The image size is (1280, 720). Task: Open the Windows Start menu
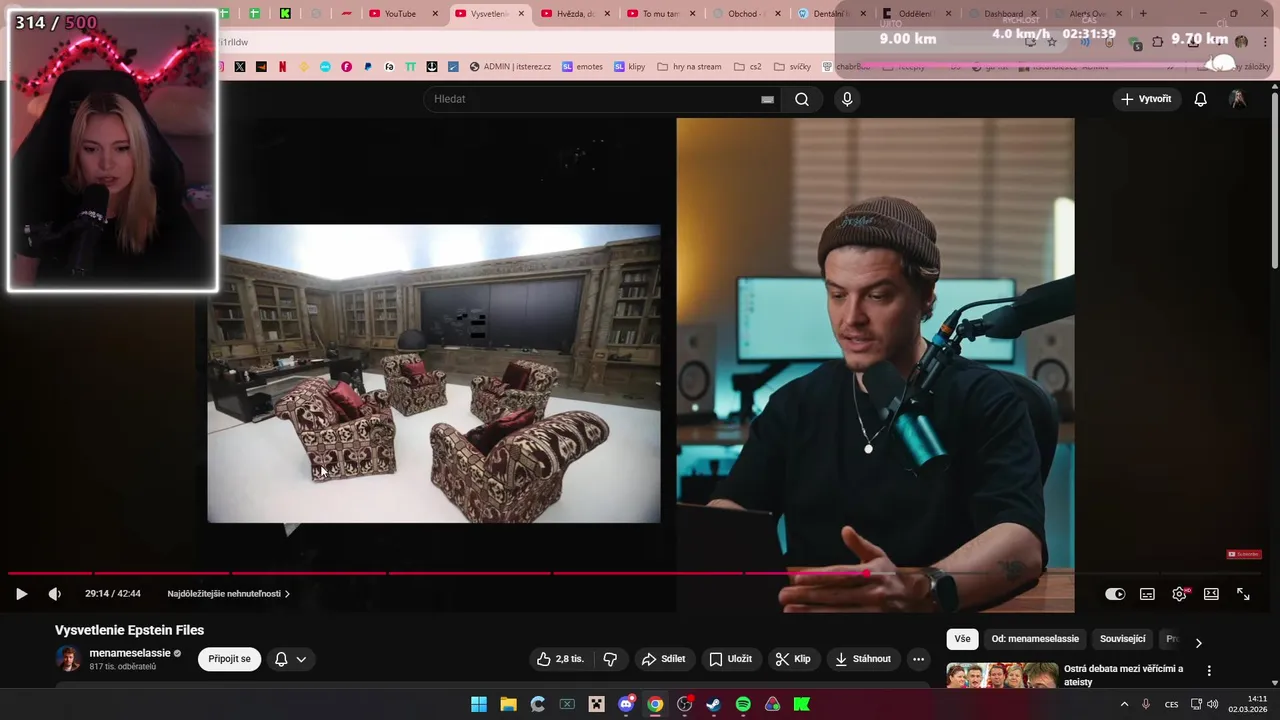coord(479,704)
